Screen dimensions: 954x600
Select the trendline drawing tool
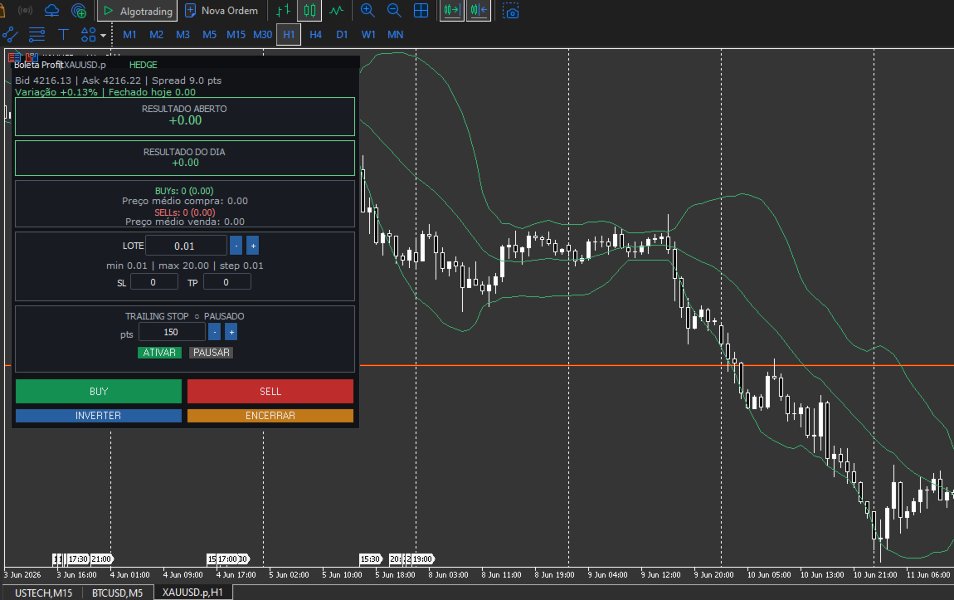tap(10, 35)
